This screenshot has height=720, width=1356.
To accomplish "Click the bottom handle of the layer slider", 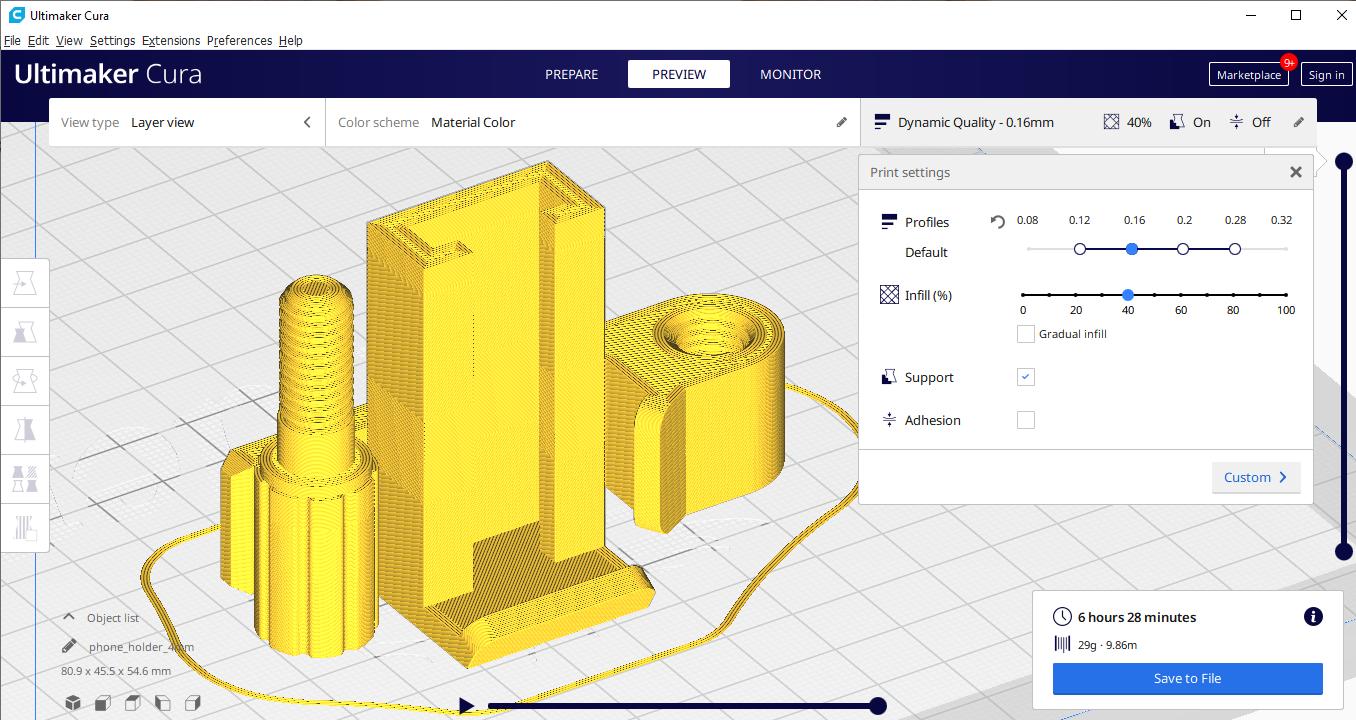I will [1344, 552].
